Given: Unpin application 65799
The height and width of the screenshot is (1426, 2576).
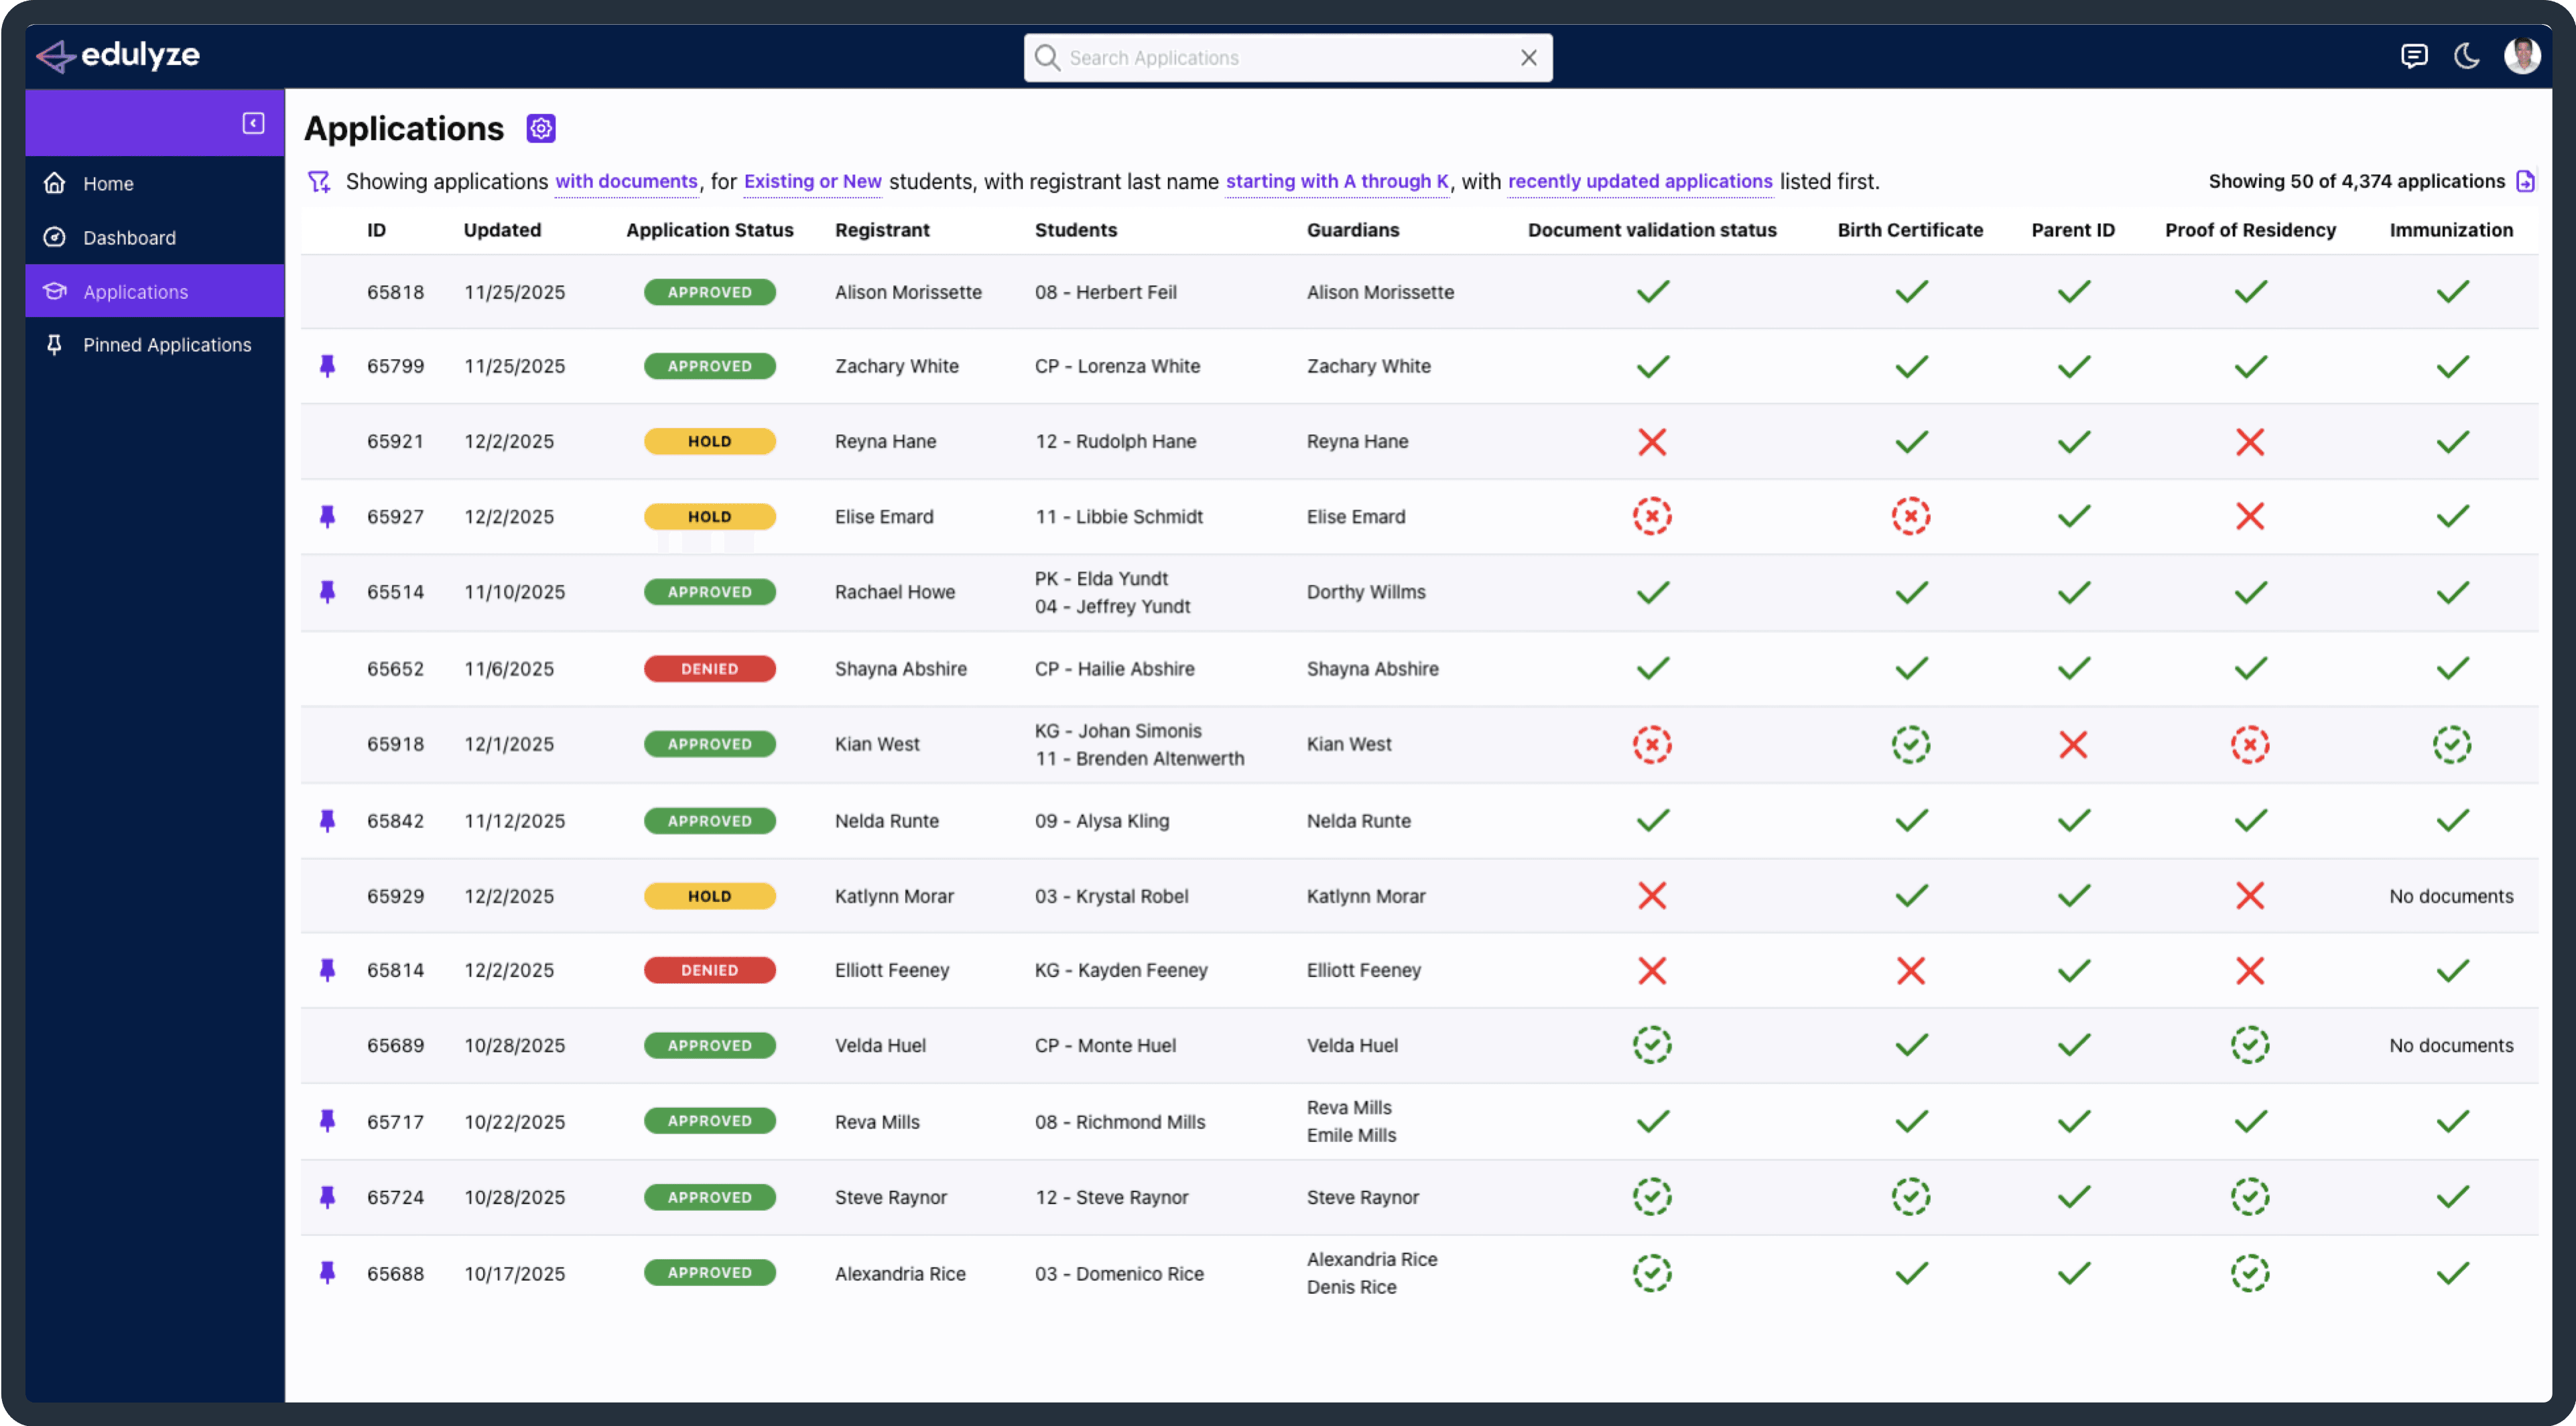Looking at the screenshot, I should click(327, 366).
